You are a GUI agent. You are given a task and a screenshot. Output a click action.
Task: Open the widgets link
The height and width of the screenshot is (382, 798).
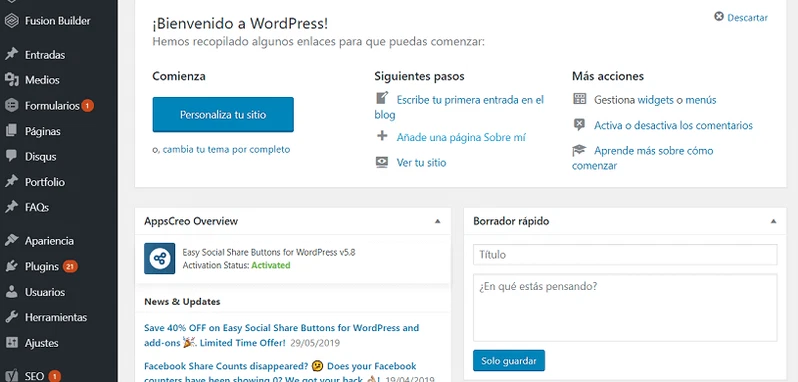click(656, 100)
